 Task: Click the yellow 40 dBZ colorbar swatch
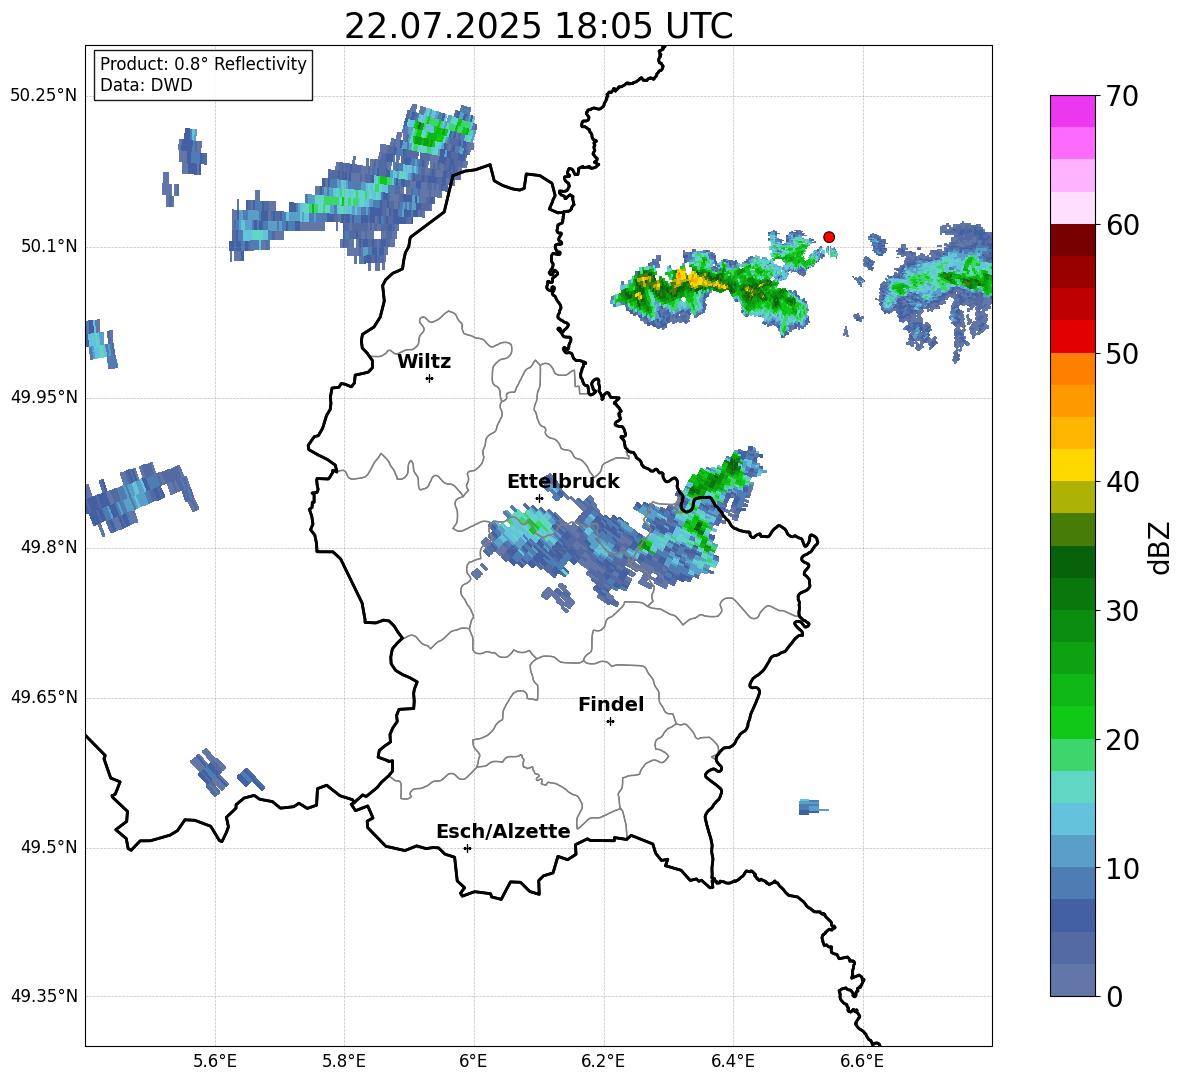pos(1073,465)
